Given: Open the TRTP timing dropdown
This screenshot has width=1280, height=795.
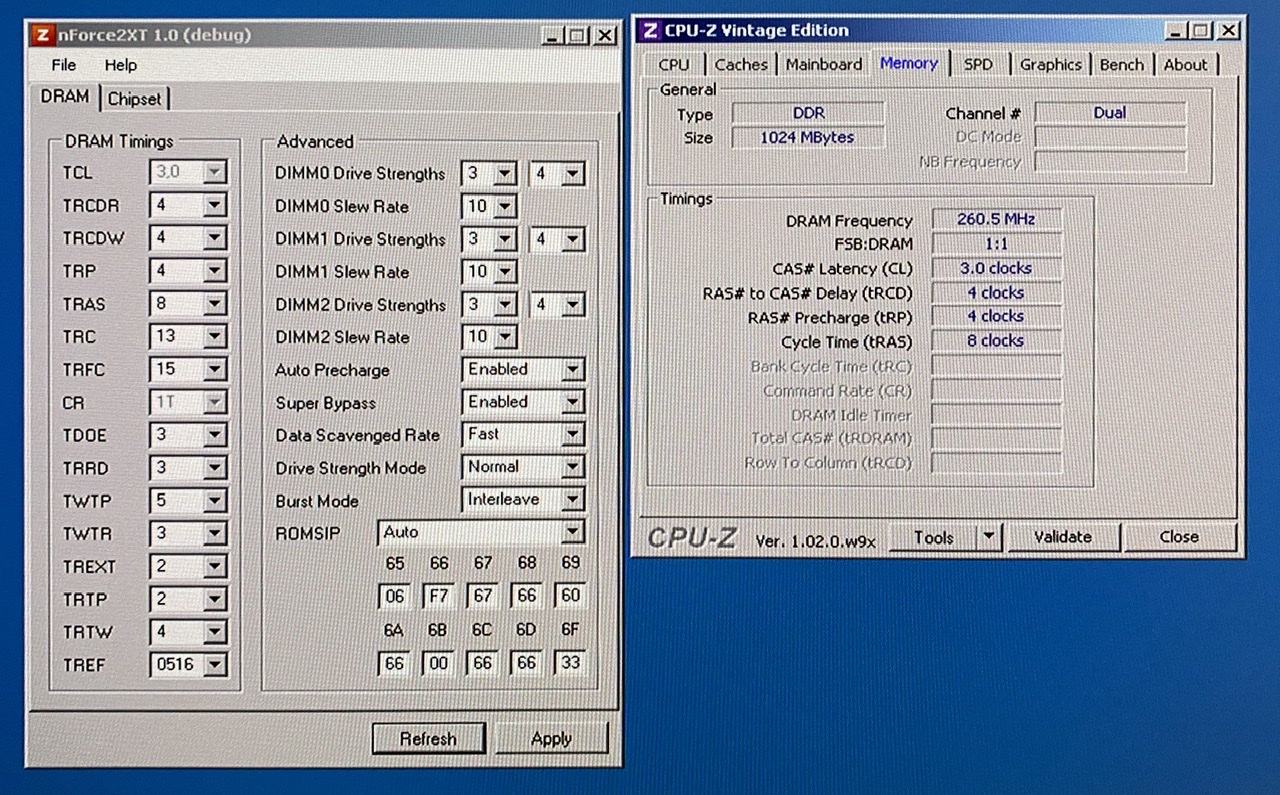Looking at the screenshot, I should (x=188, y=599).
